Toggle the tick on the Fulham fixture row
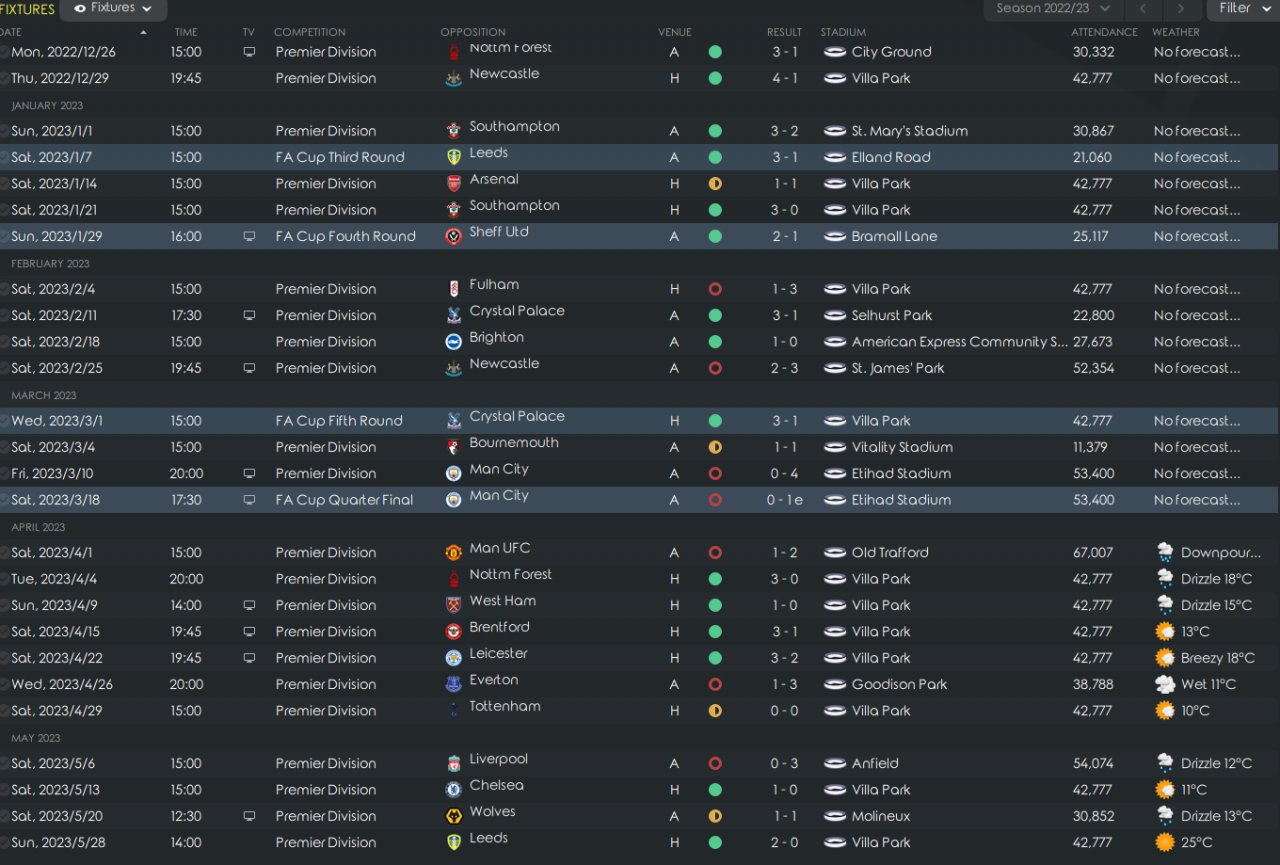Viewport: 1280px width, 865px height. [x=4, y=289]
